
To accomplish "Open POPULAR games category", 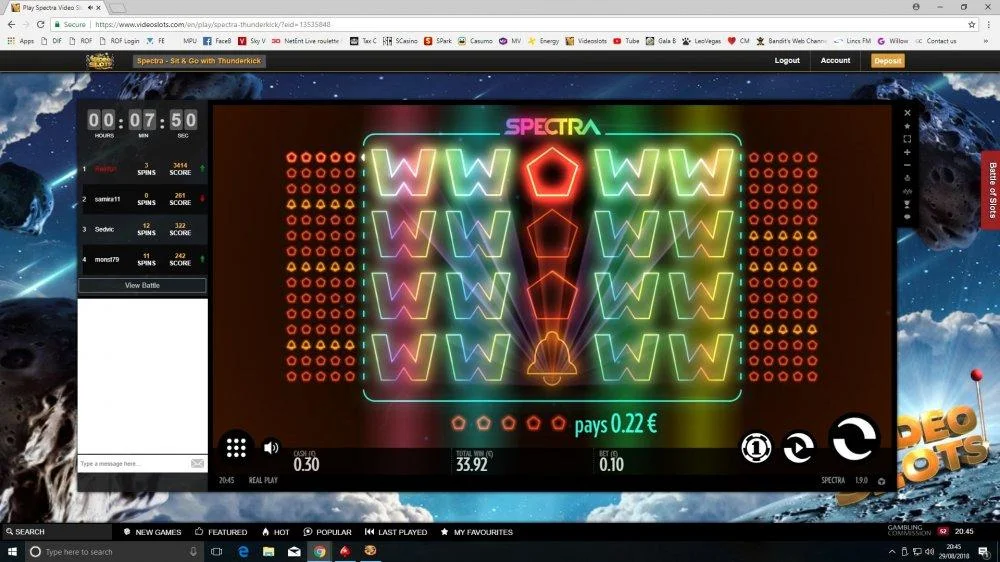I will point(327,531).
